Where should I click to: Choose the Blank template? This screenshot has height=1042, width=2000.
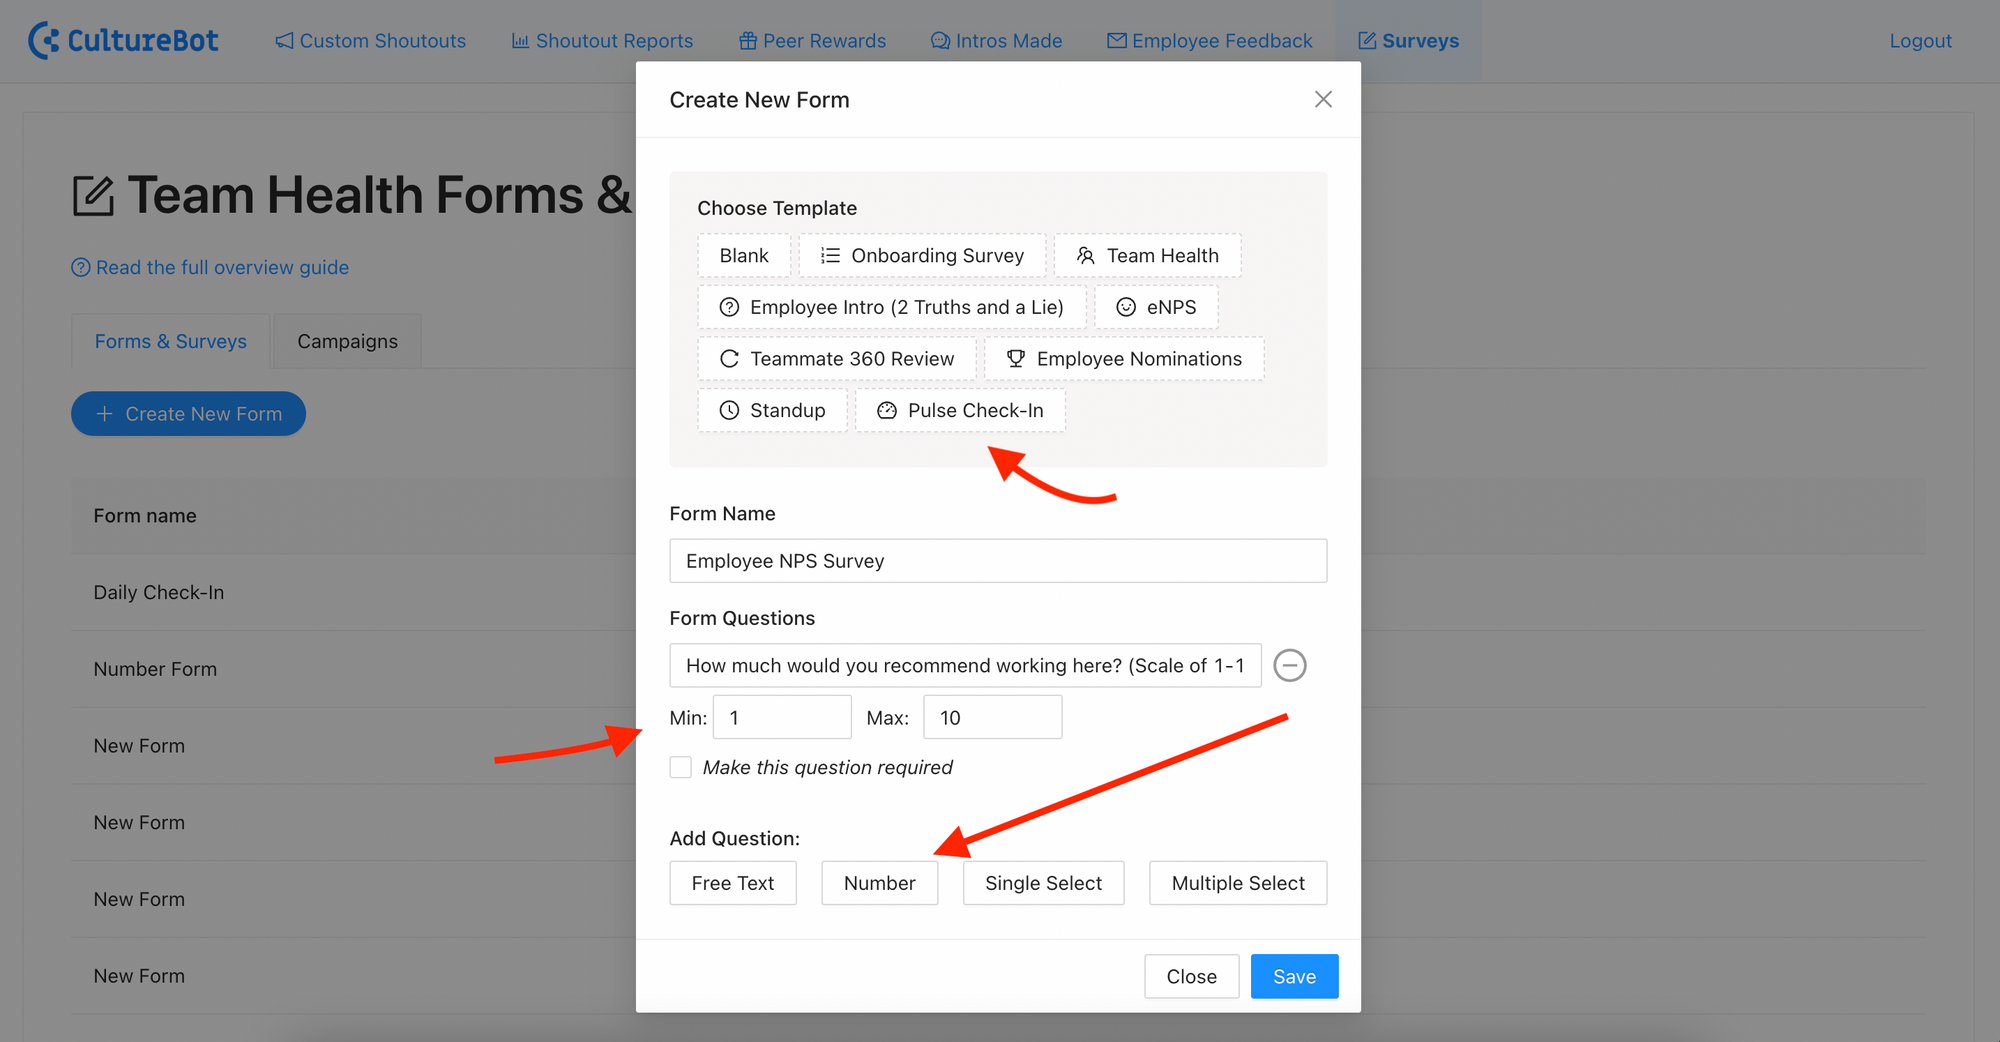pos(744,255)
